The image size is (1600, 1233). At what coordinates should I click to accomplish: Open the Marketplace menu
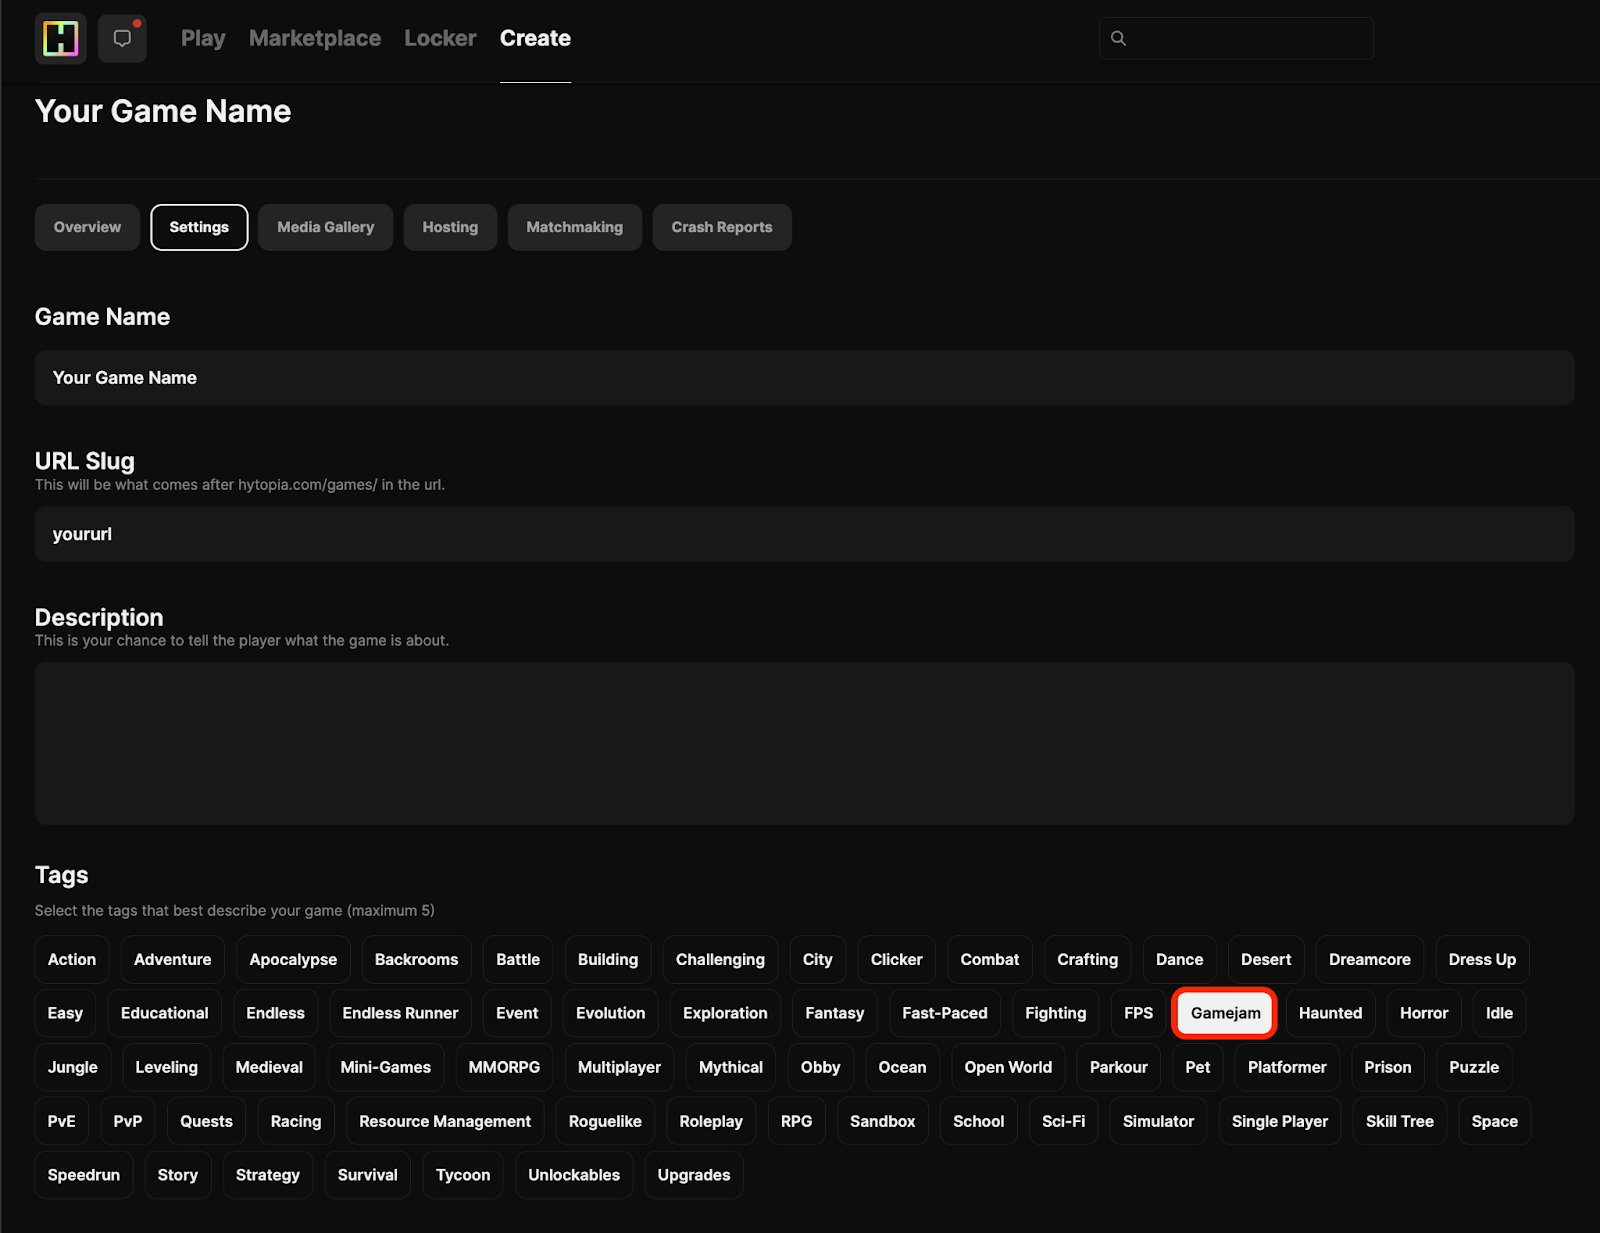click(314, 38)
